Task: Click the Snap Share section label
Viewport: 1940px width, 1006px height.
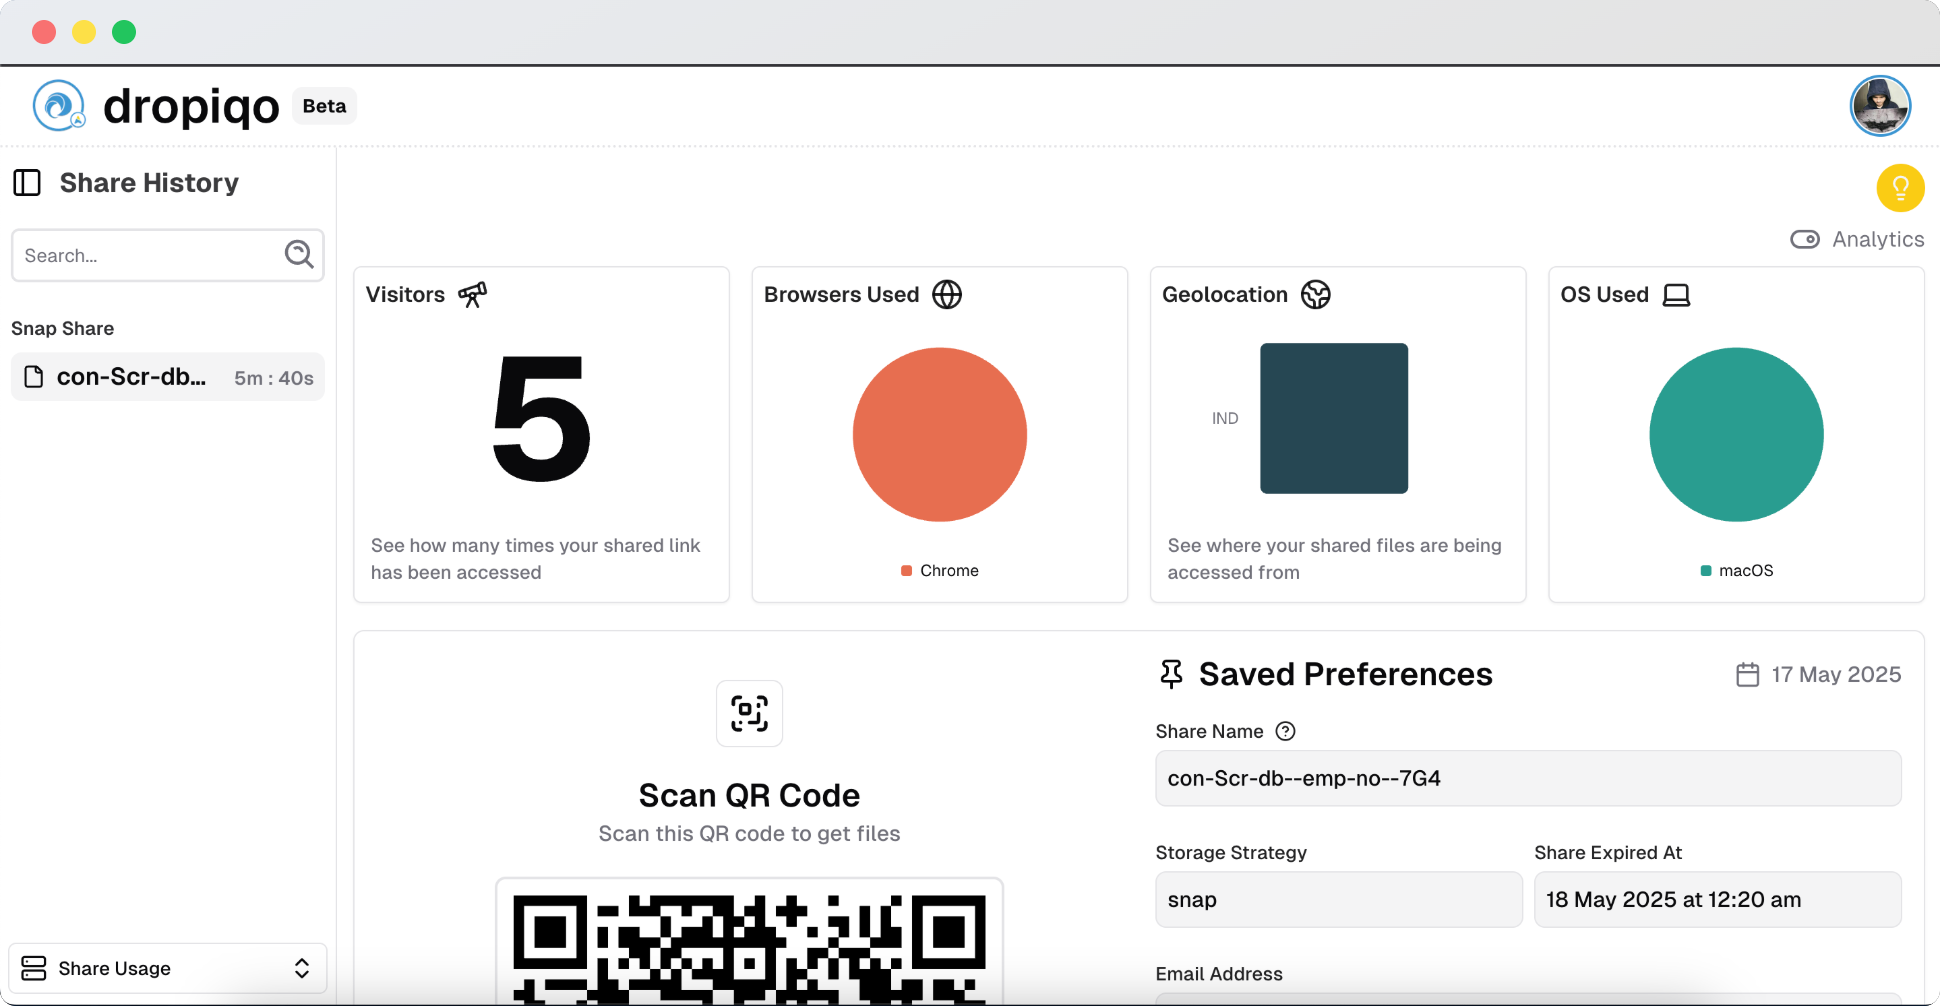Action: 62,328
